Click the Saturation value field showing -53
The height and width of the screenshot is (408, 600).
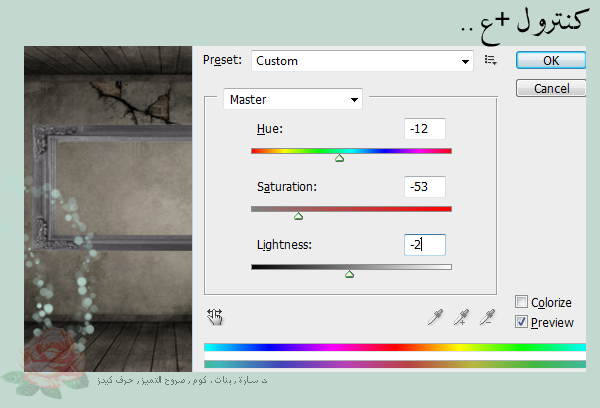click(x=424, y=187)
